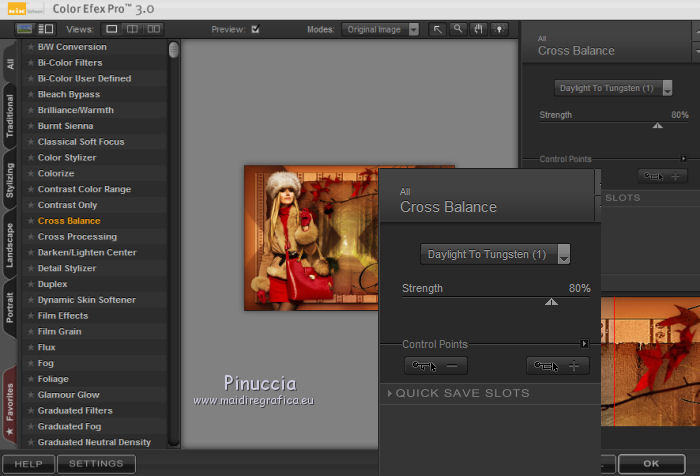
Task: Click the Modes dropdown arrow button
Action: click(x=414, y=29)
